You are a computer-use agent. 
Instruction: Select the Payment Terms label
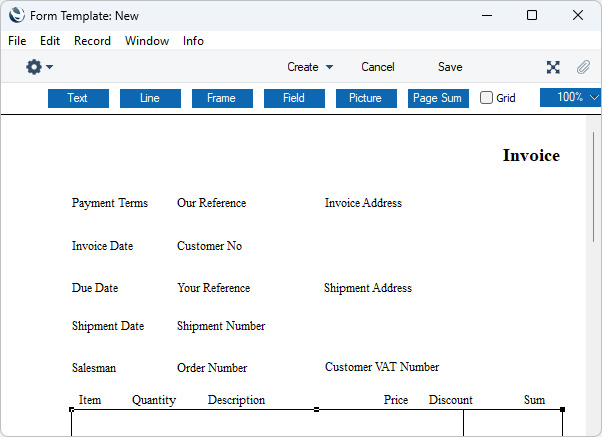(110, 203)
